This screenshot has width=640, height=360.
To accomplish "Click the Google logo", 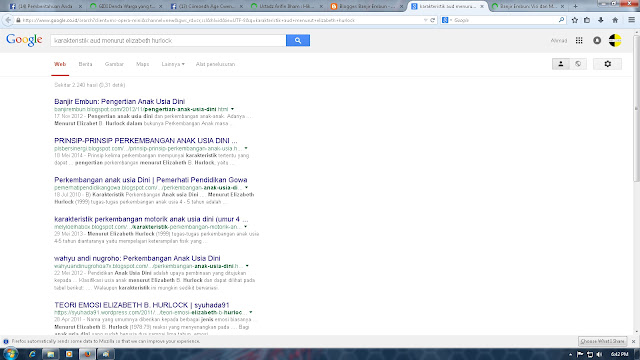I will click(x=24, y=40).
